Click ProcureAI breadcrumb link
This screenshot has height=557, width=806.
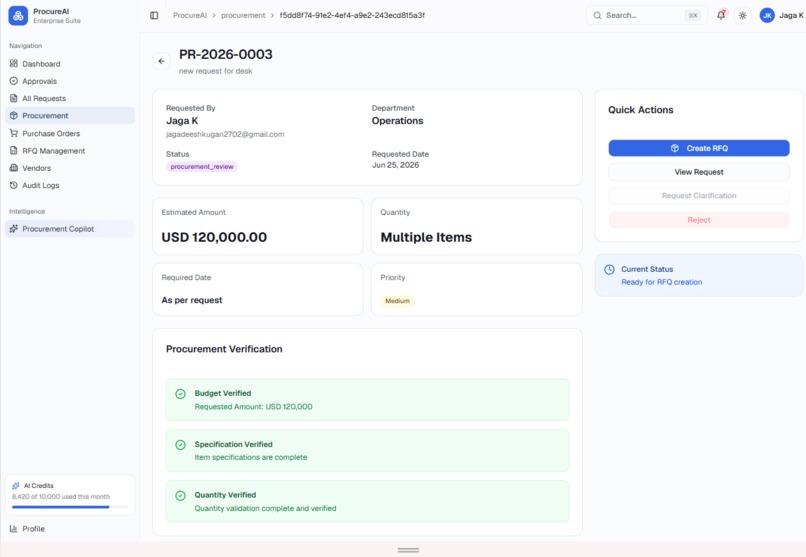(x=190, y=15)
